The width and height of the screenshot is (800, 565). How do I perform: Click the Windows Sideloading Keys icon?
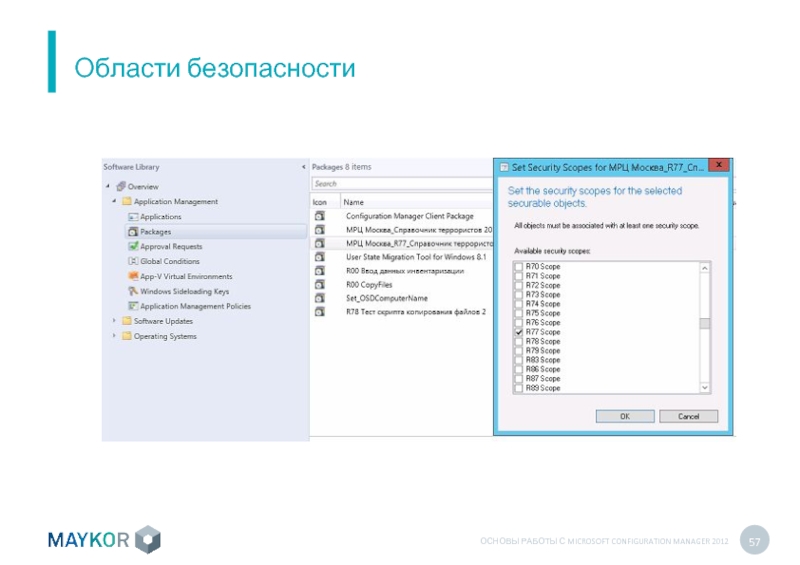[133, 291]
